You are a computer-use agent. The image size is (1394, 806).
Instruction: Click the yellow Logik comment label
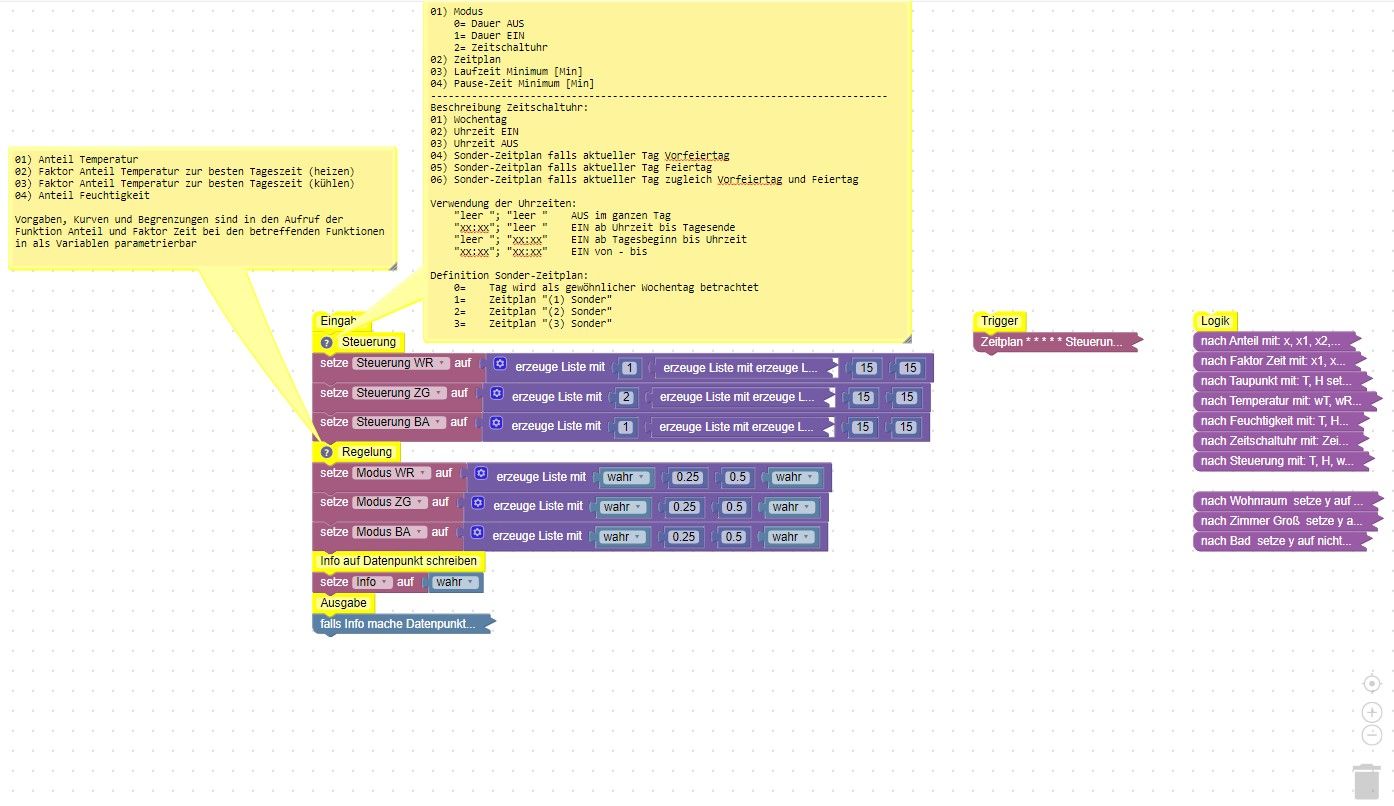1215,321
